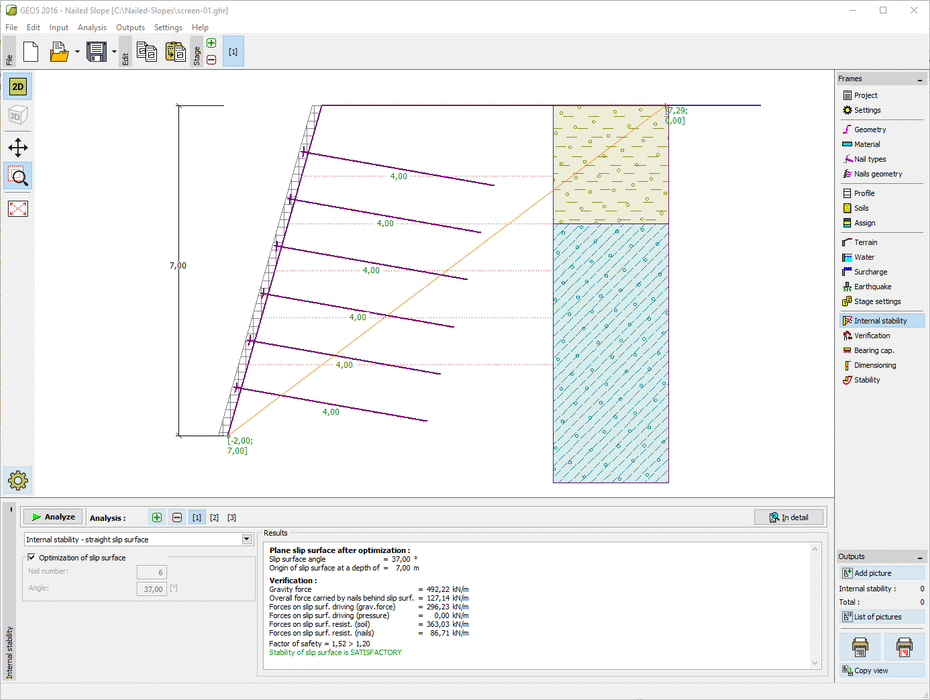Open the Internal stability slip surface dropdown
Screen dimensions: 930x700
point(246,539)
